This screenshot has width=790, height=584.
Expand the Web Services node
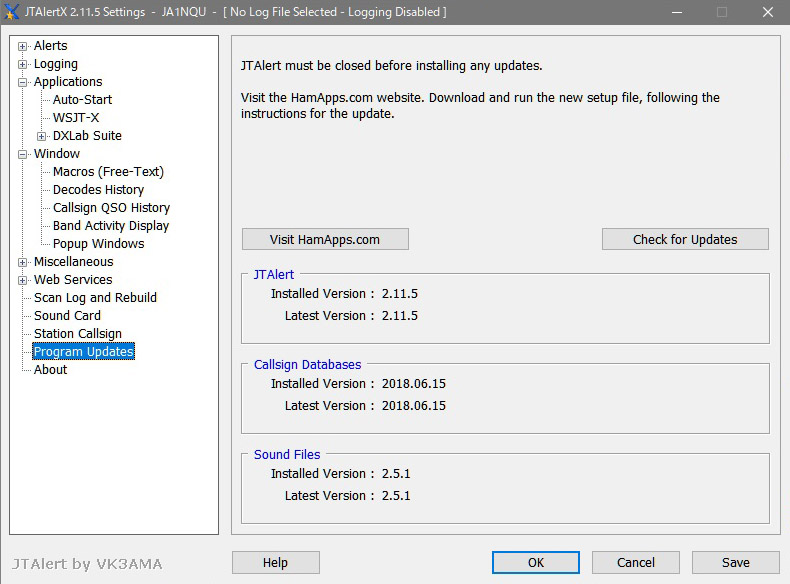[x=23, y=280]
